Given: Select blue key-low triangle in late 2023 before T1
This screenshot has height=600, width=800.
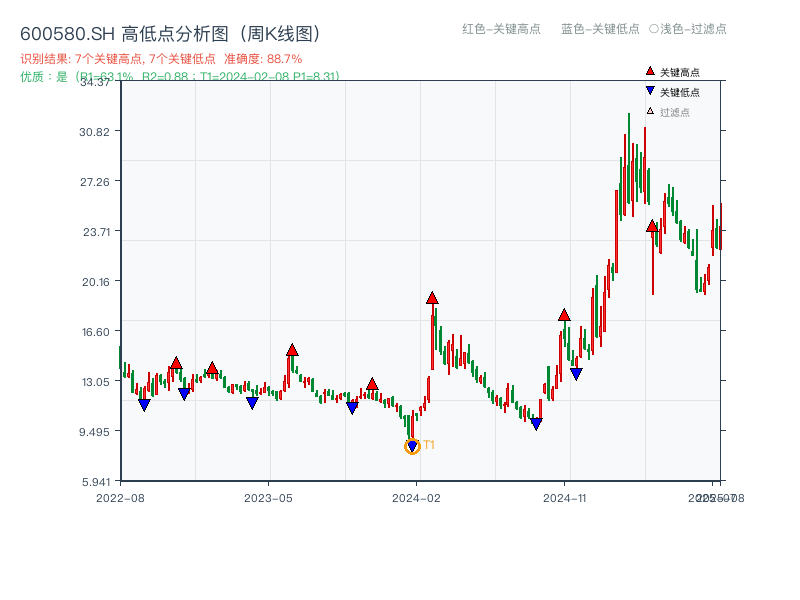Looking at the screenshot, I should coord(352,408).
